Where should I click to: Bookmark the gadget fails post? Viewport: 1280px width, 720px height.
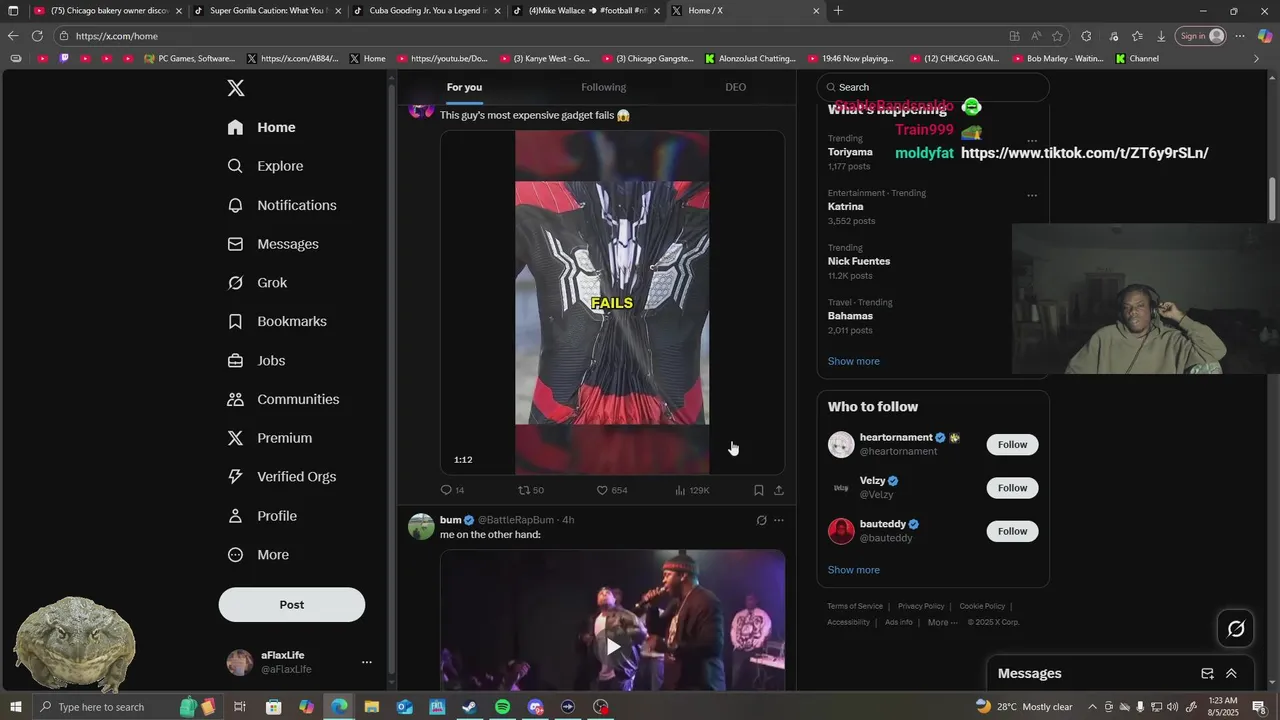758,490
